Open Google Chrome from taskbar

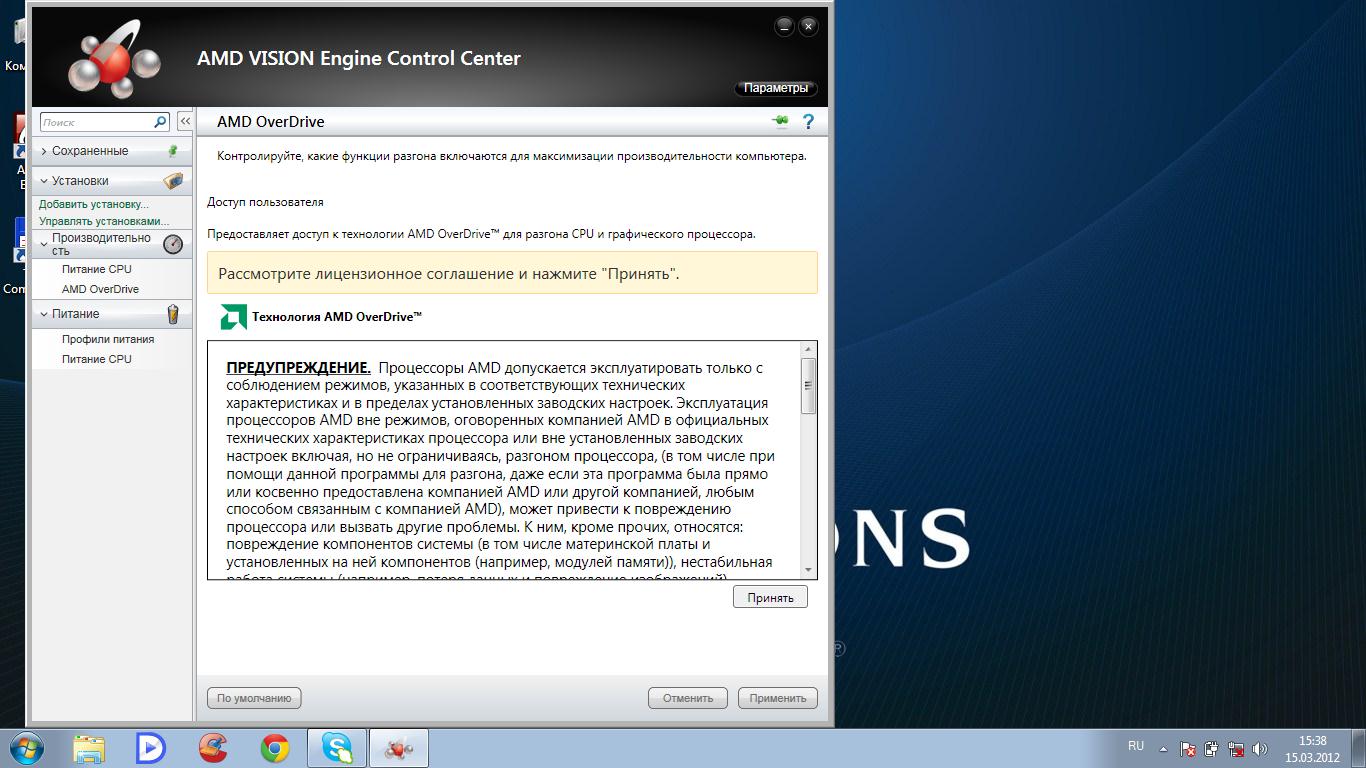(x=275, y=748)
